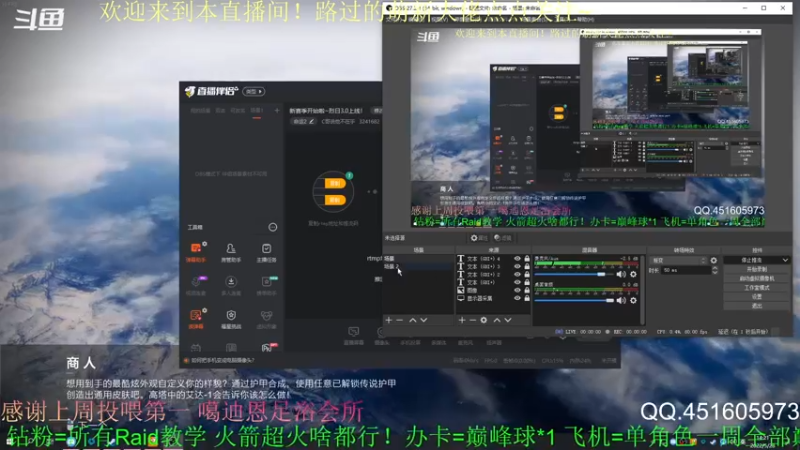Increase transition duration with up stepper arrow

714,268
